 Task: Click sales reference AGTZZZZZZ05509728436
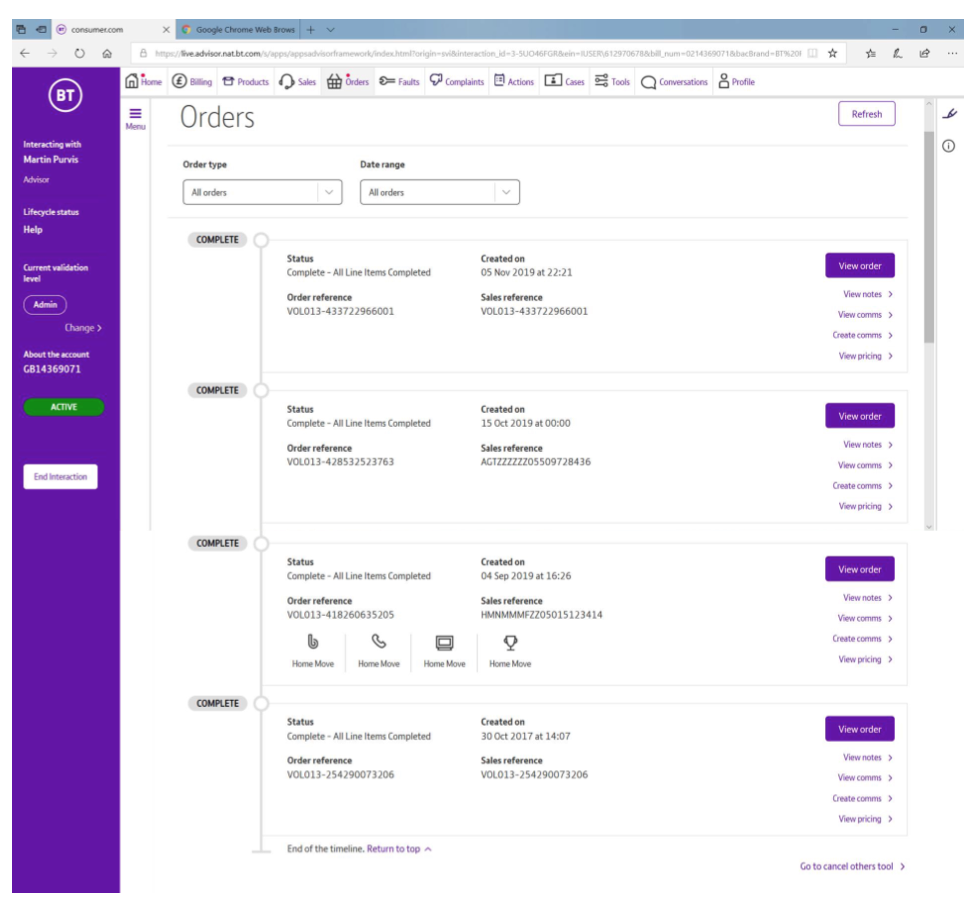[x=535, y=462]
